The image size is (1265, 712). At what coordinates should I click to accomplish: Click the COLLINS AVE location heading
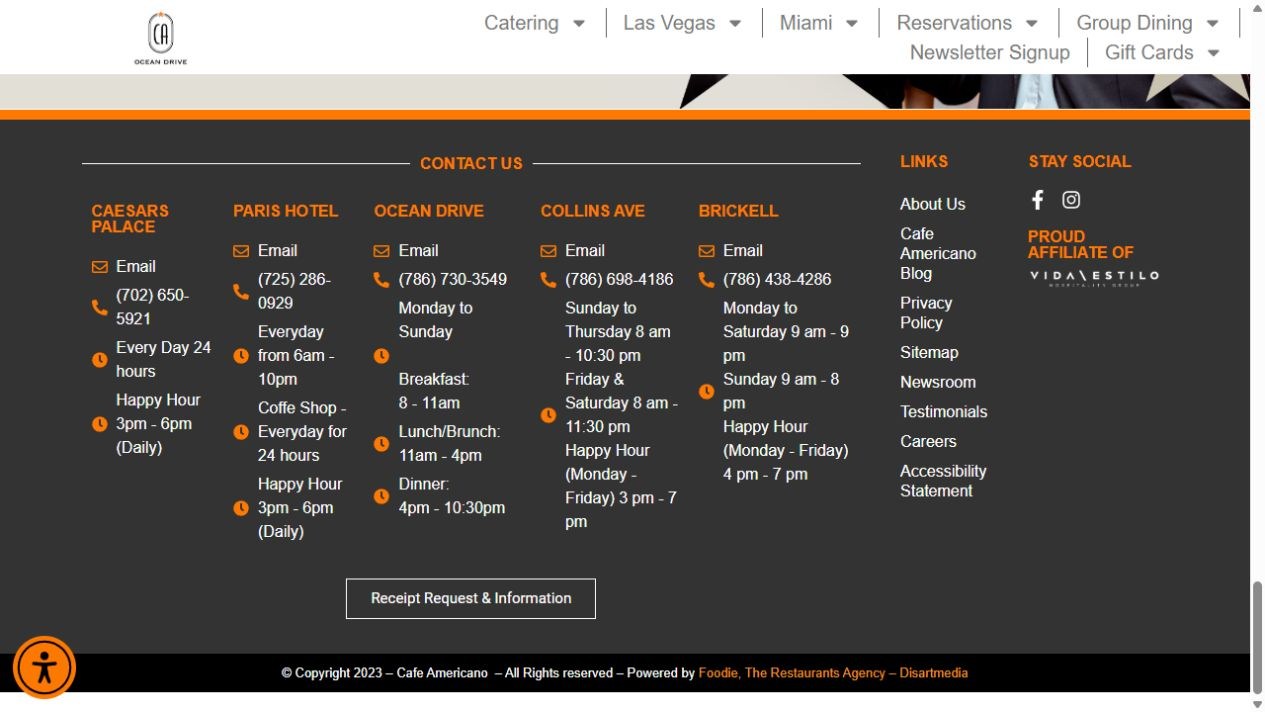tap(593, 211)
